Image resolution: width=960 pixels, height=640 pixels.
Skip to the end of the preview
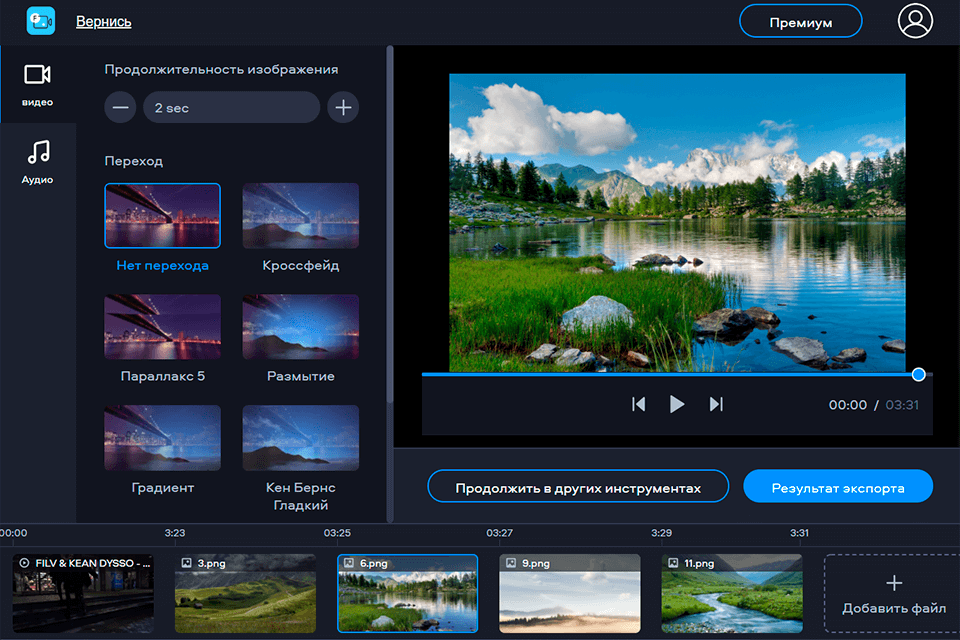pos(716,404)
